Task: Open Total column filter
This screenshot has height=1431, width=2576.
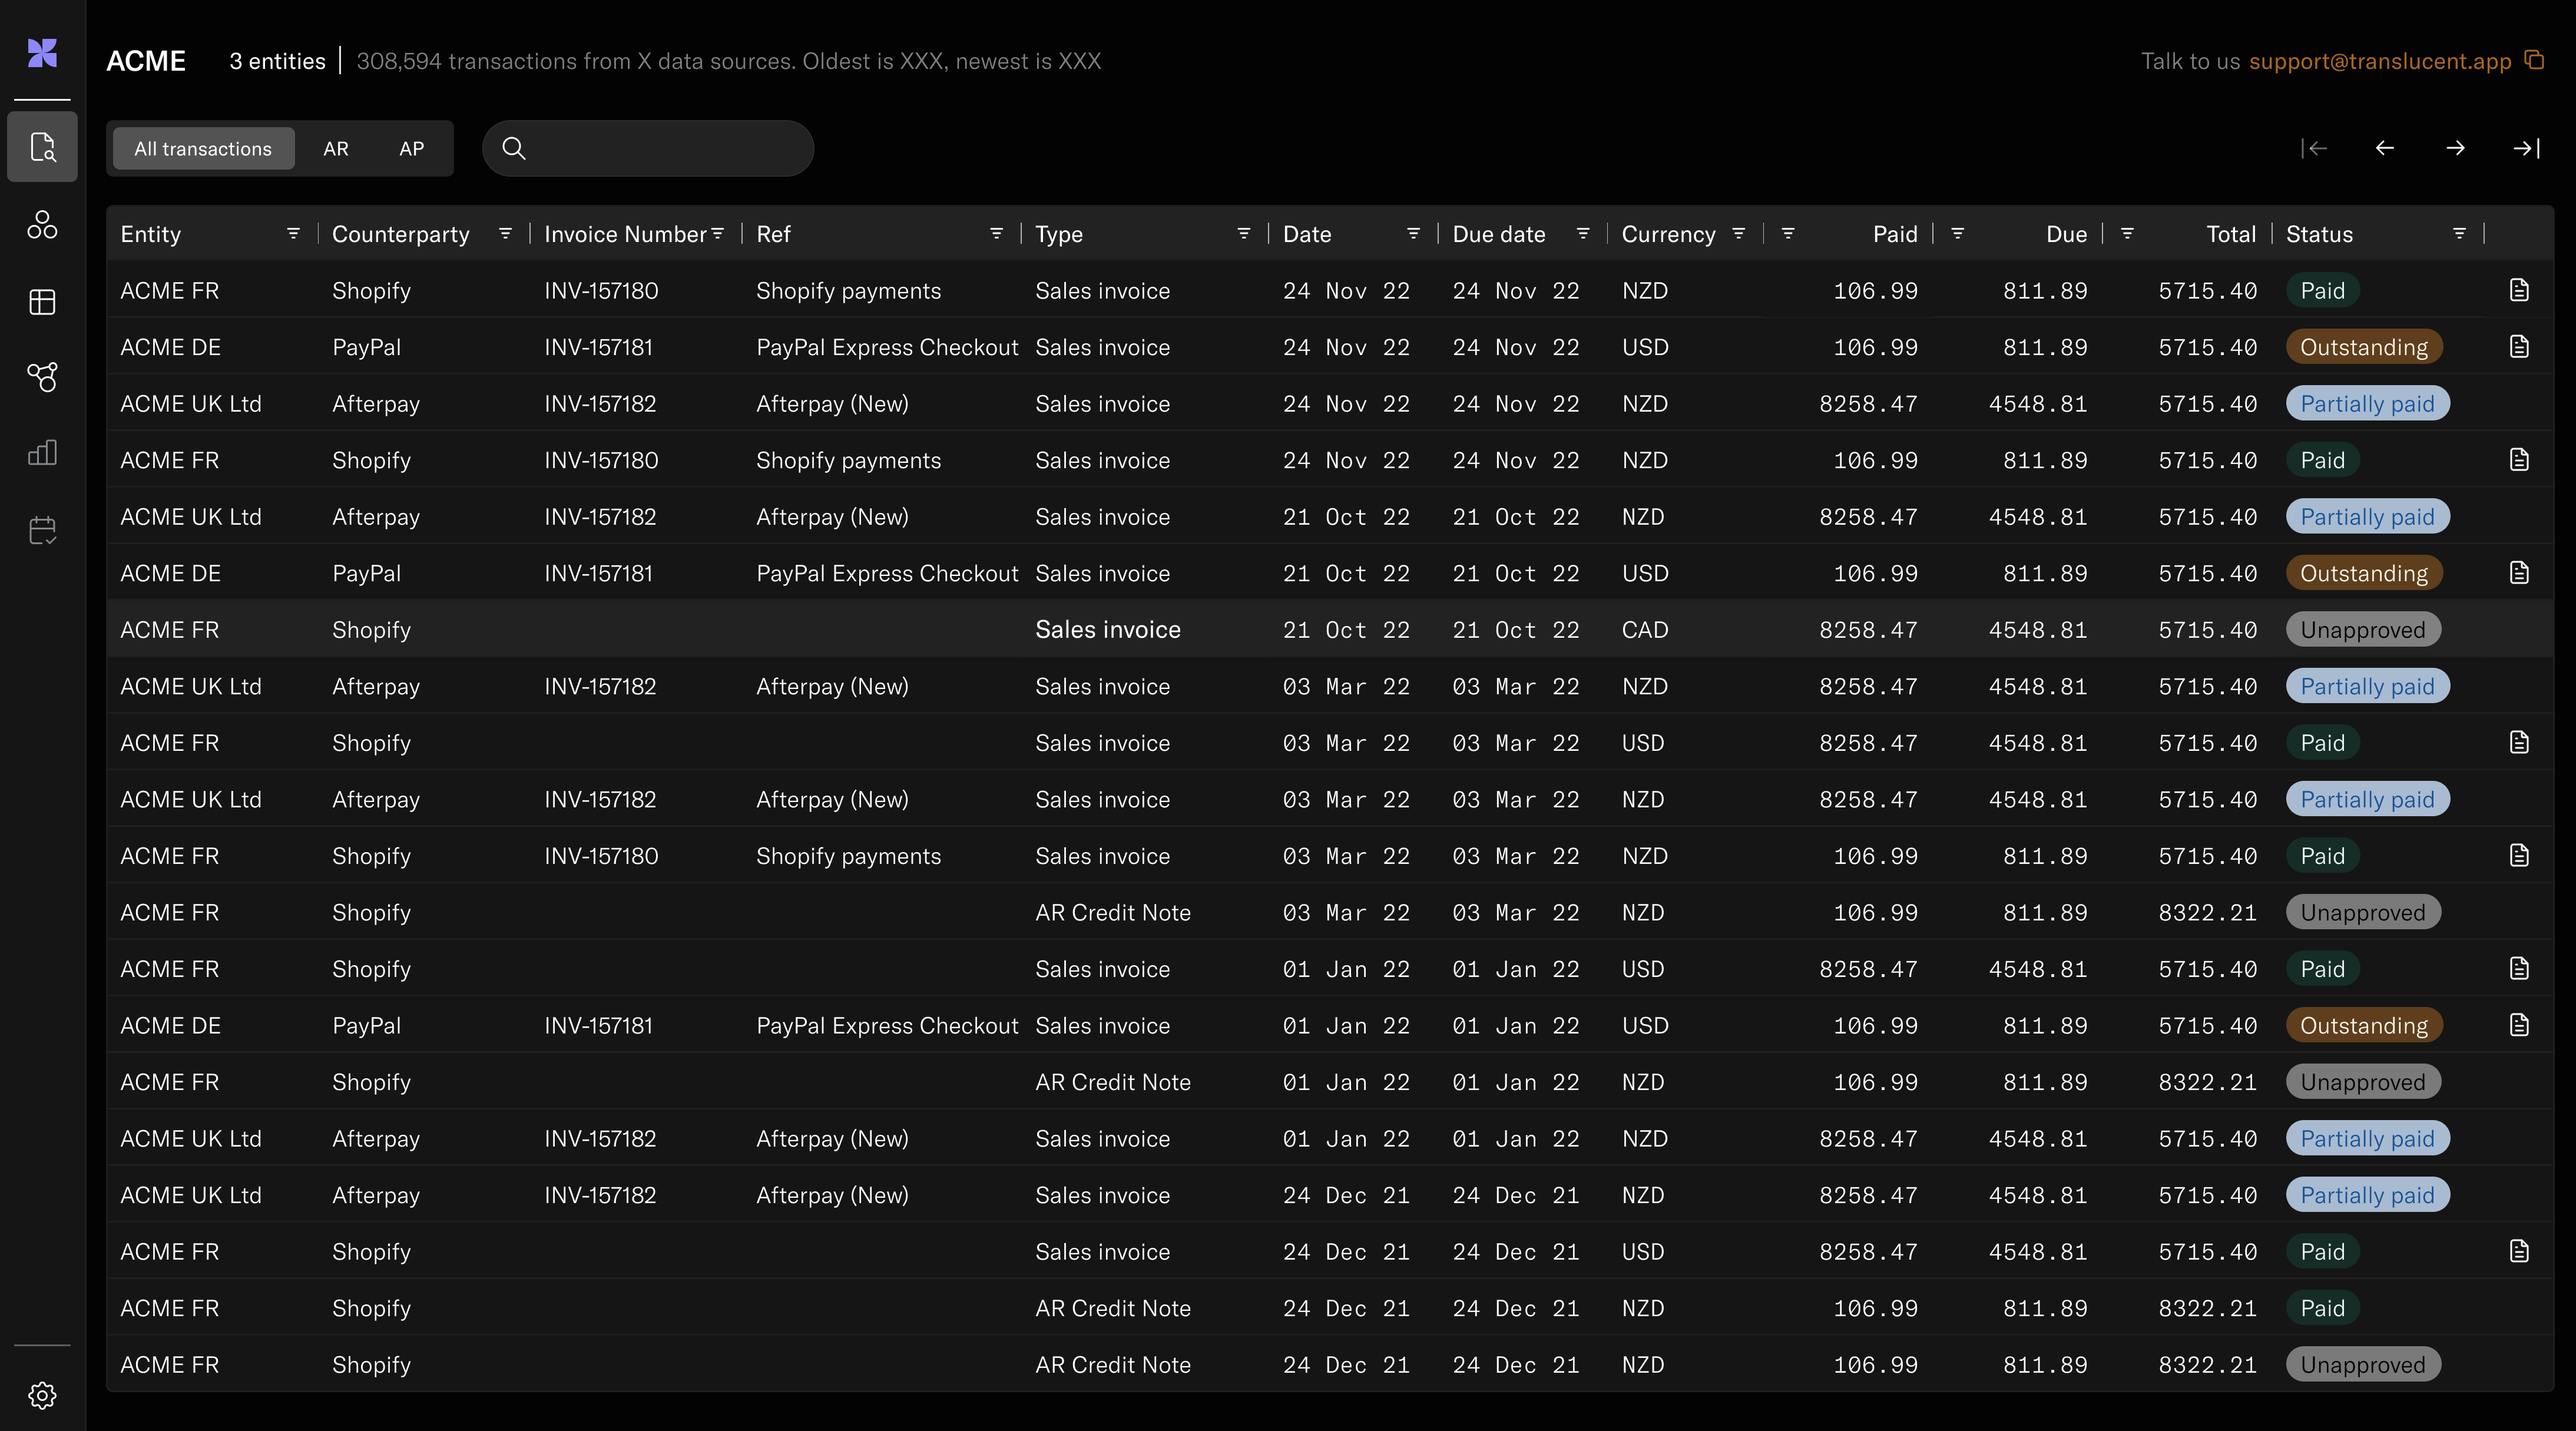Action: click(2127, 233)
